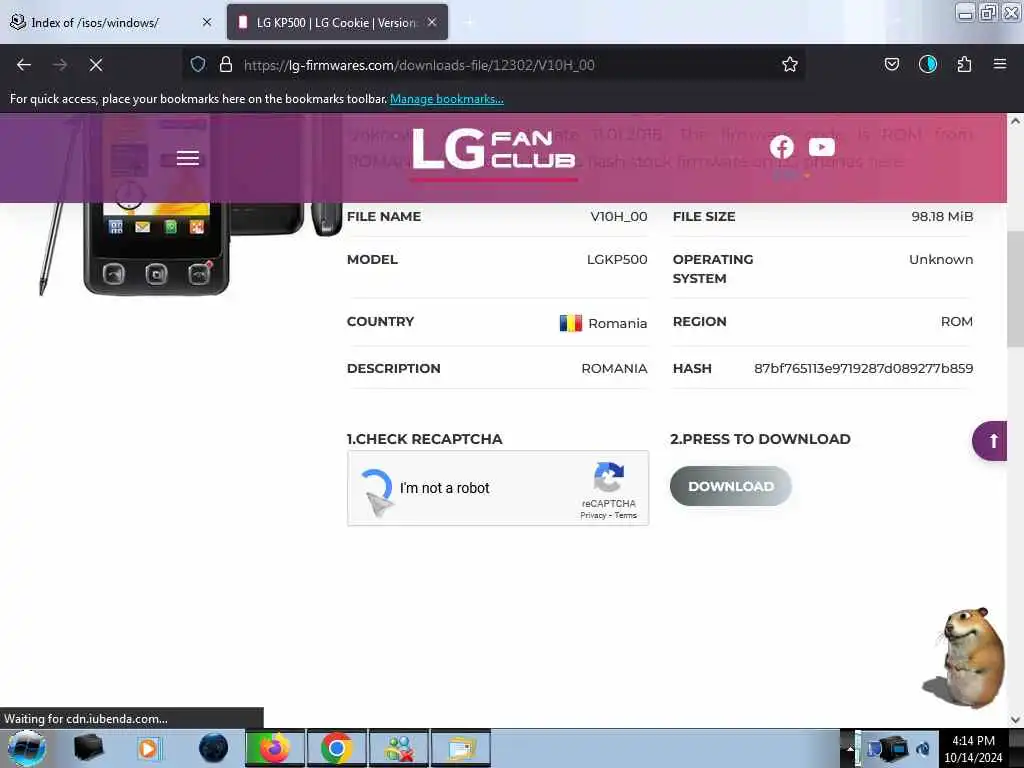Viewport: 1024px width, 768px height.
Task: Open the tracking protection shield icon
Action: coord(198,64)
